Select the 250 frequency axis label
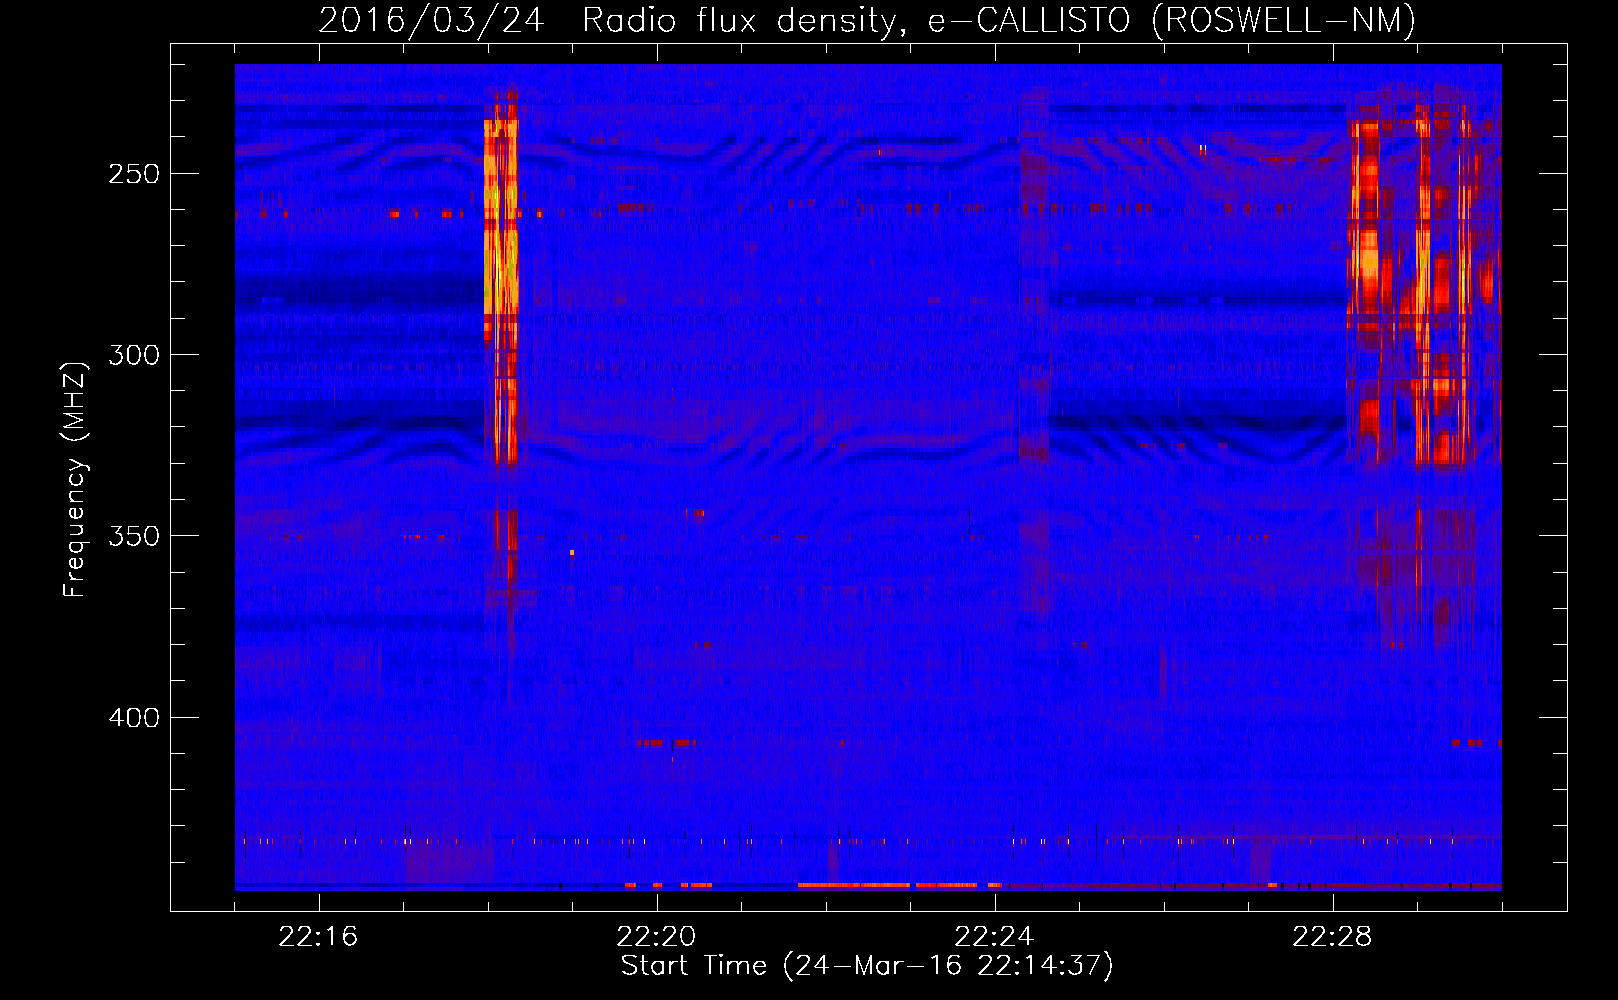This screenshot has width=1618, height=1000. (x=133, y=174)
